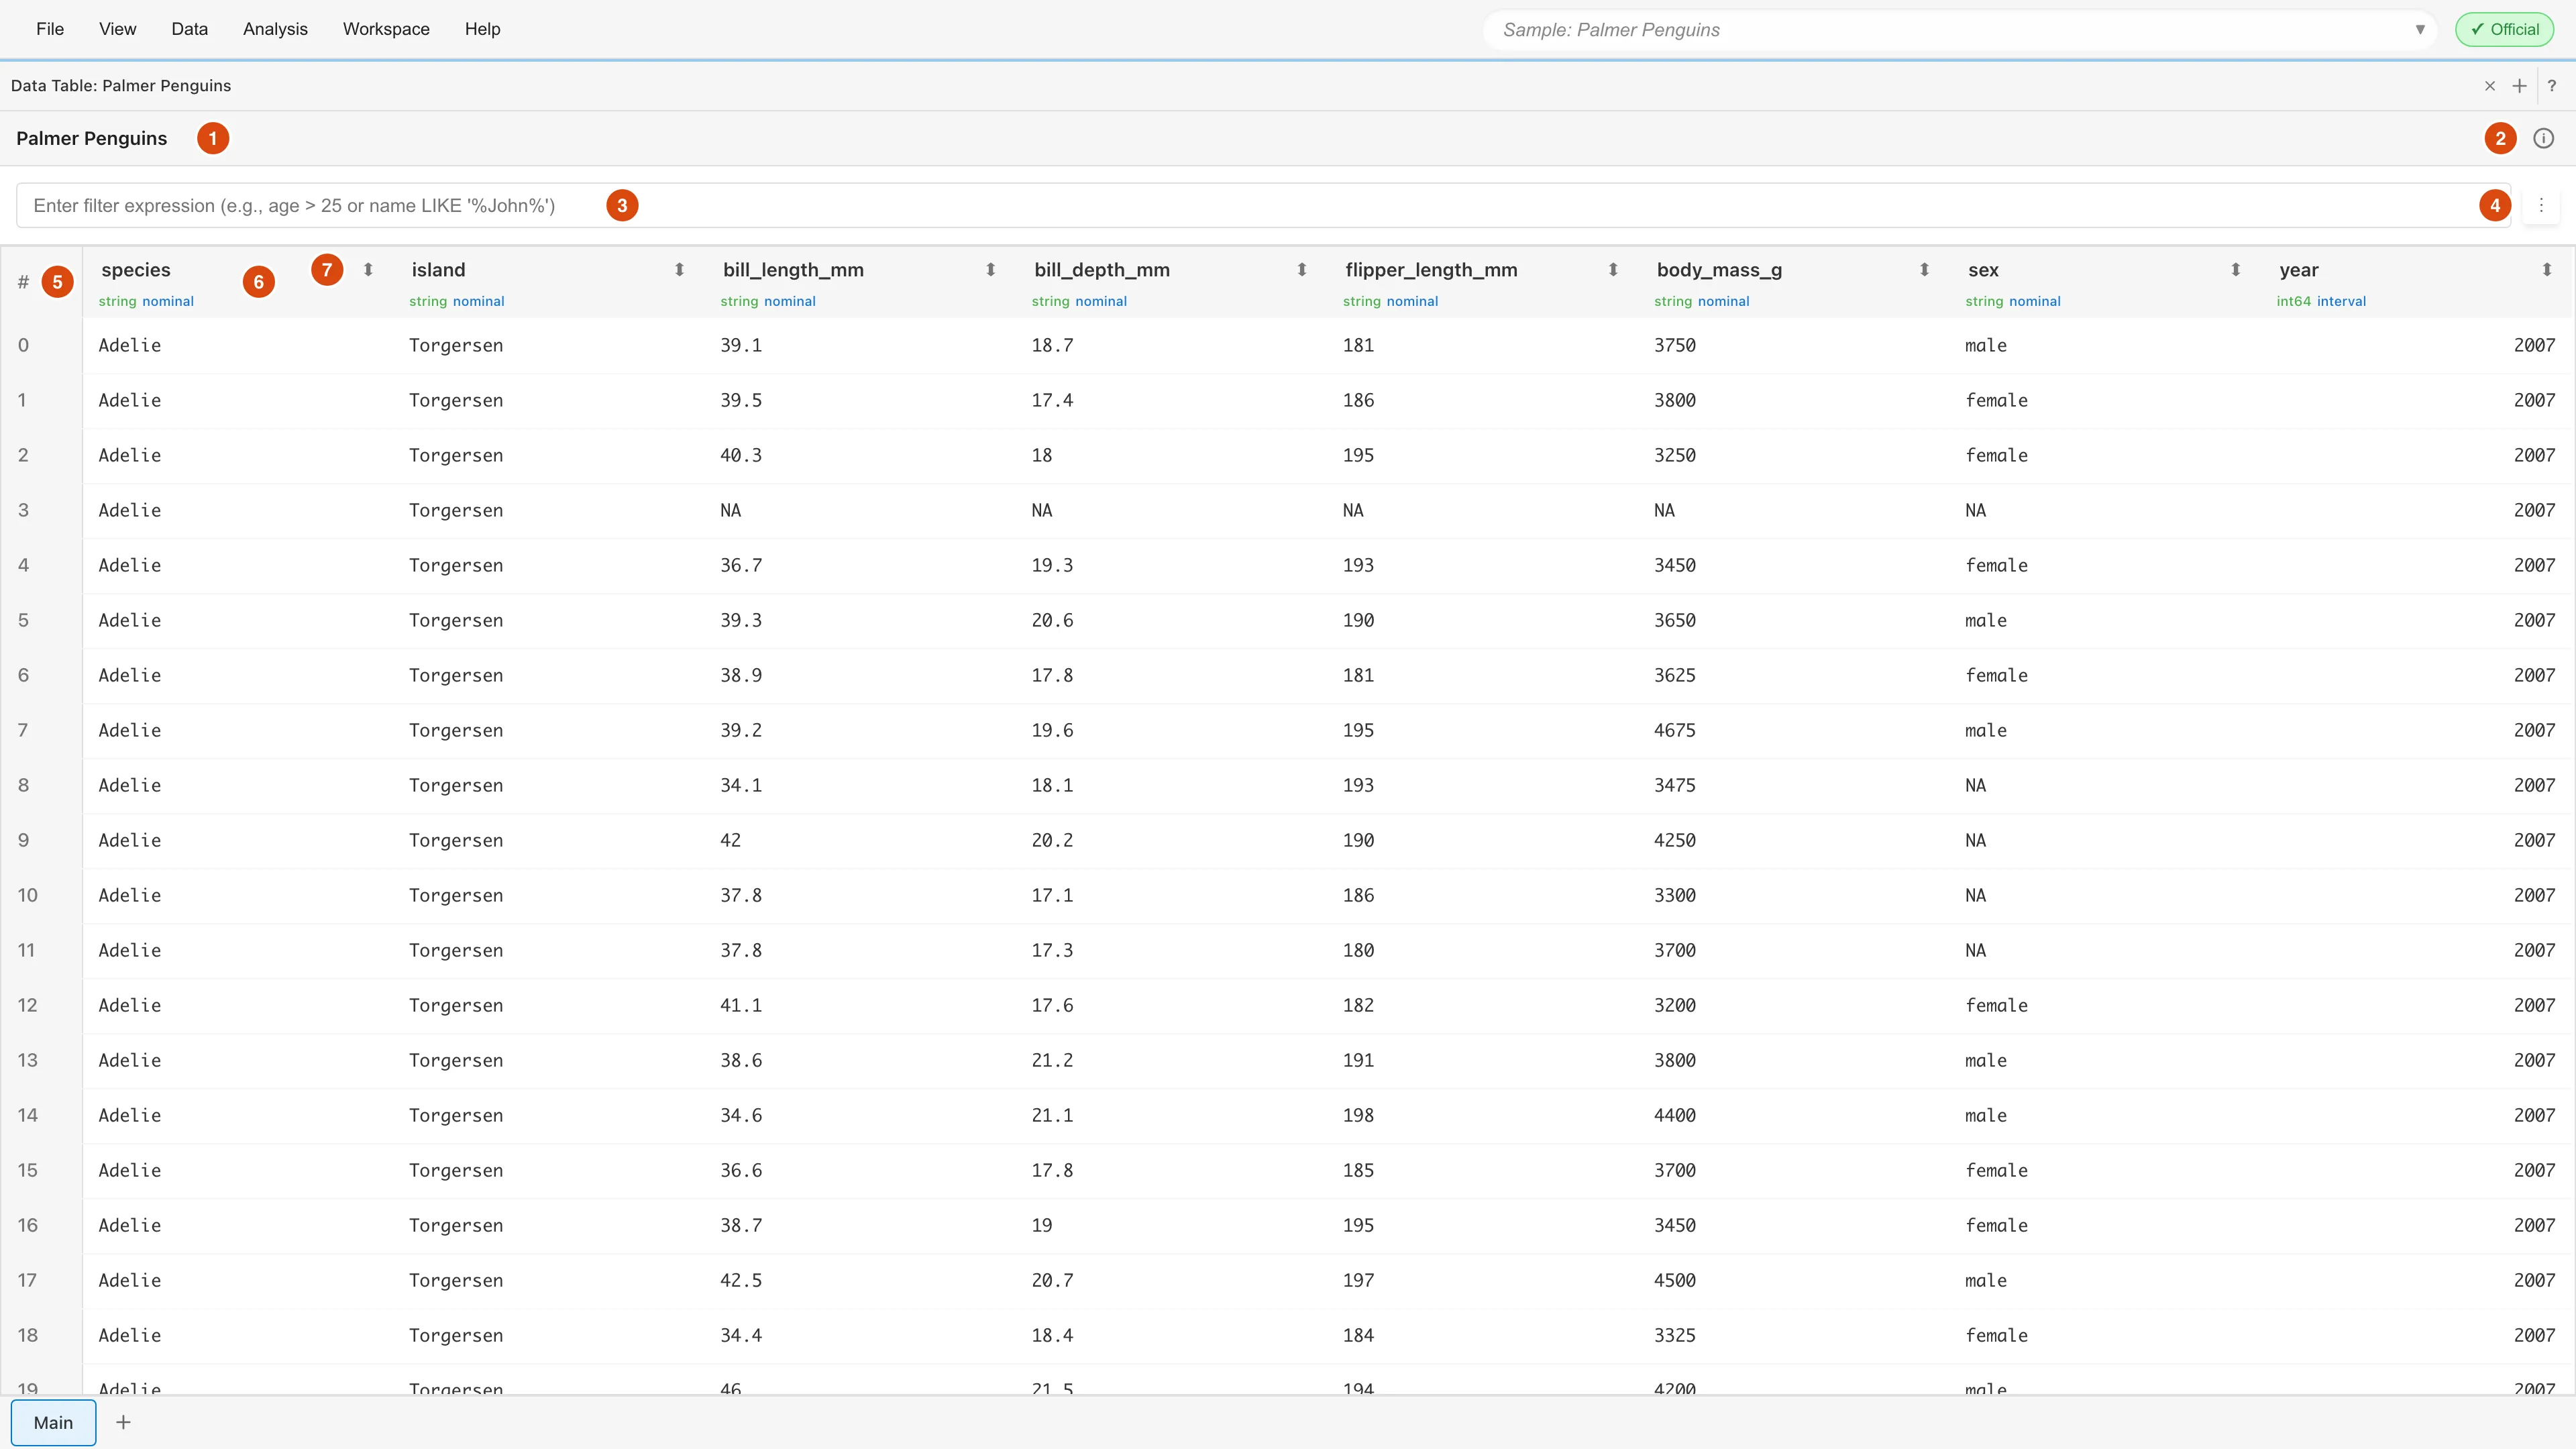The image size is (2576, 1449).
Task: Click body mass cell 4500 in row 17
Action: [1675, 1280]
